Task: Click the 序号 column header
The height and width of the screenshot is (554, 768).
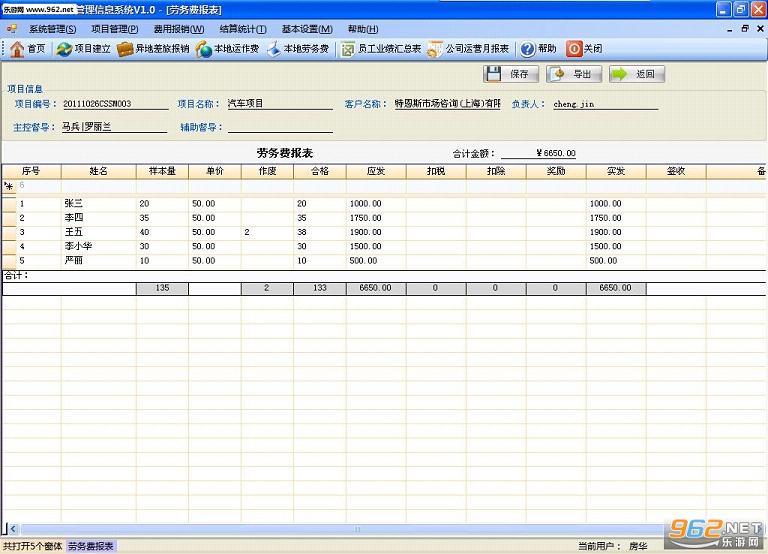Action: pos(31,171)
